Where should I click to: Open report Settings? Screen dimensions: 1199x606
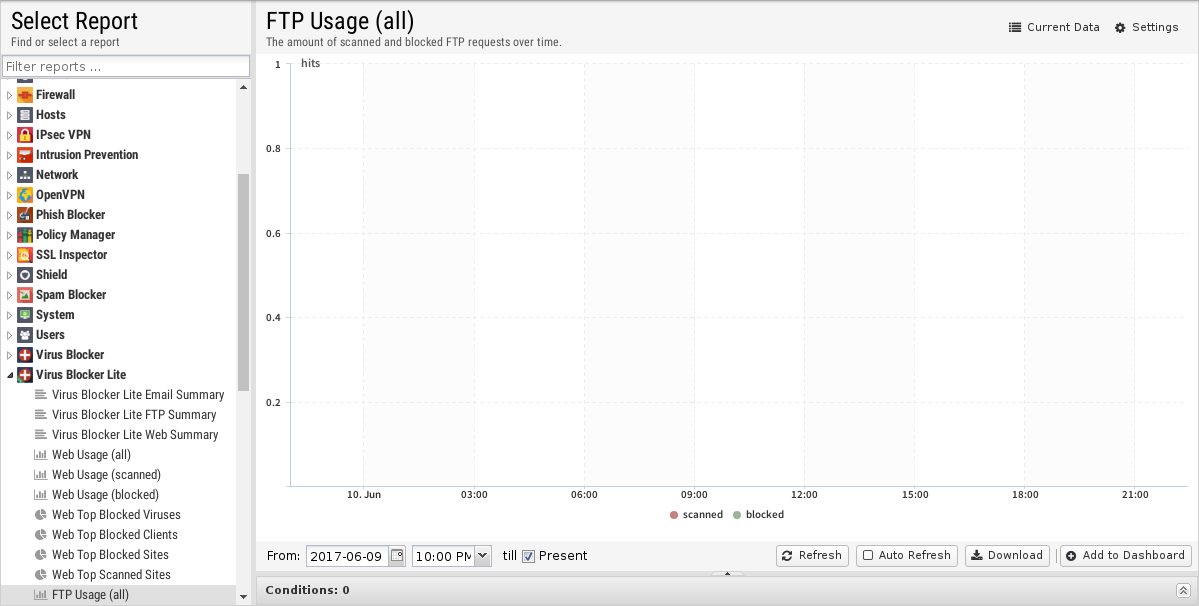coord(1146,28)
